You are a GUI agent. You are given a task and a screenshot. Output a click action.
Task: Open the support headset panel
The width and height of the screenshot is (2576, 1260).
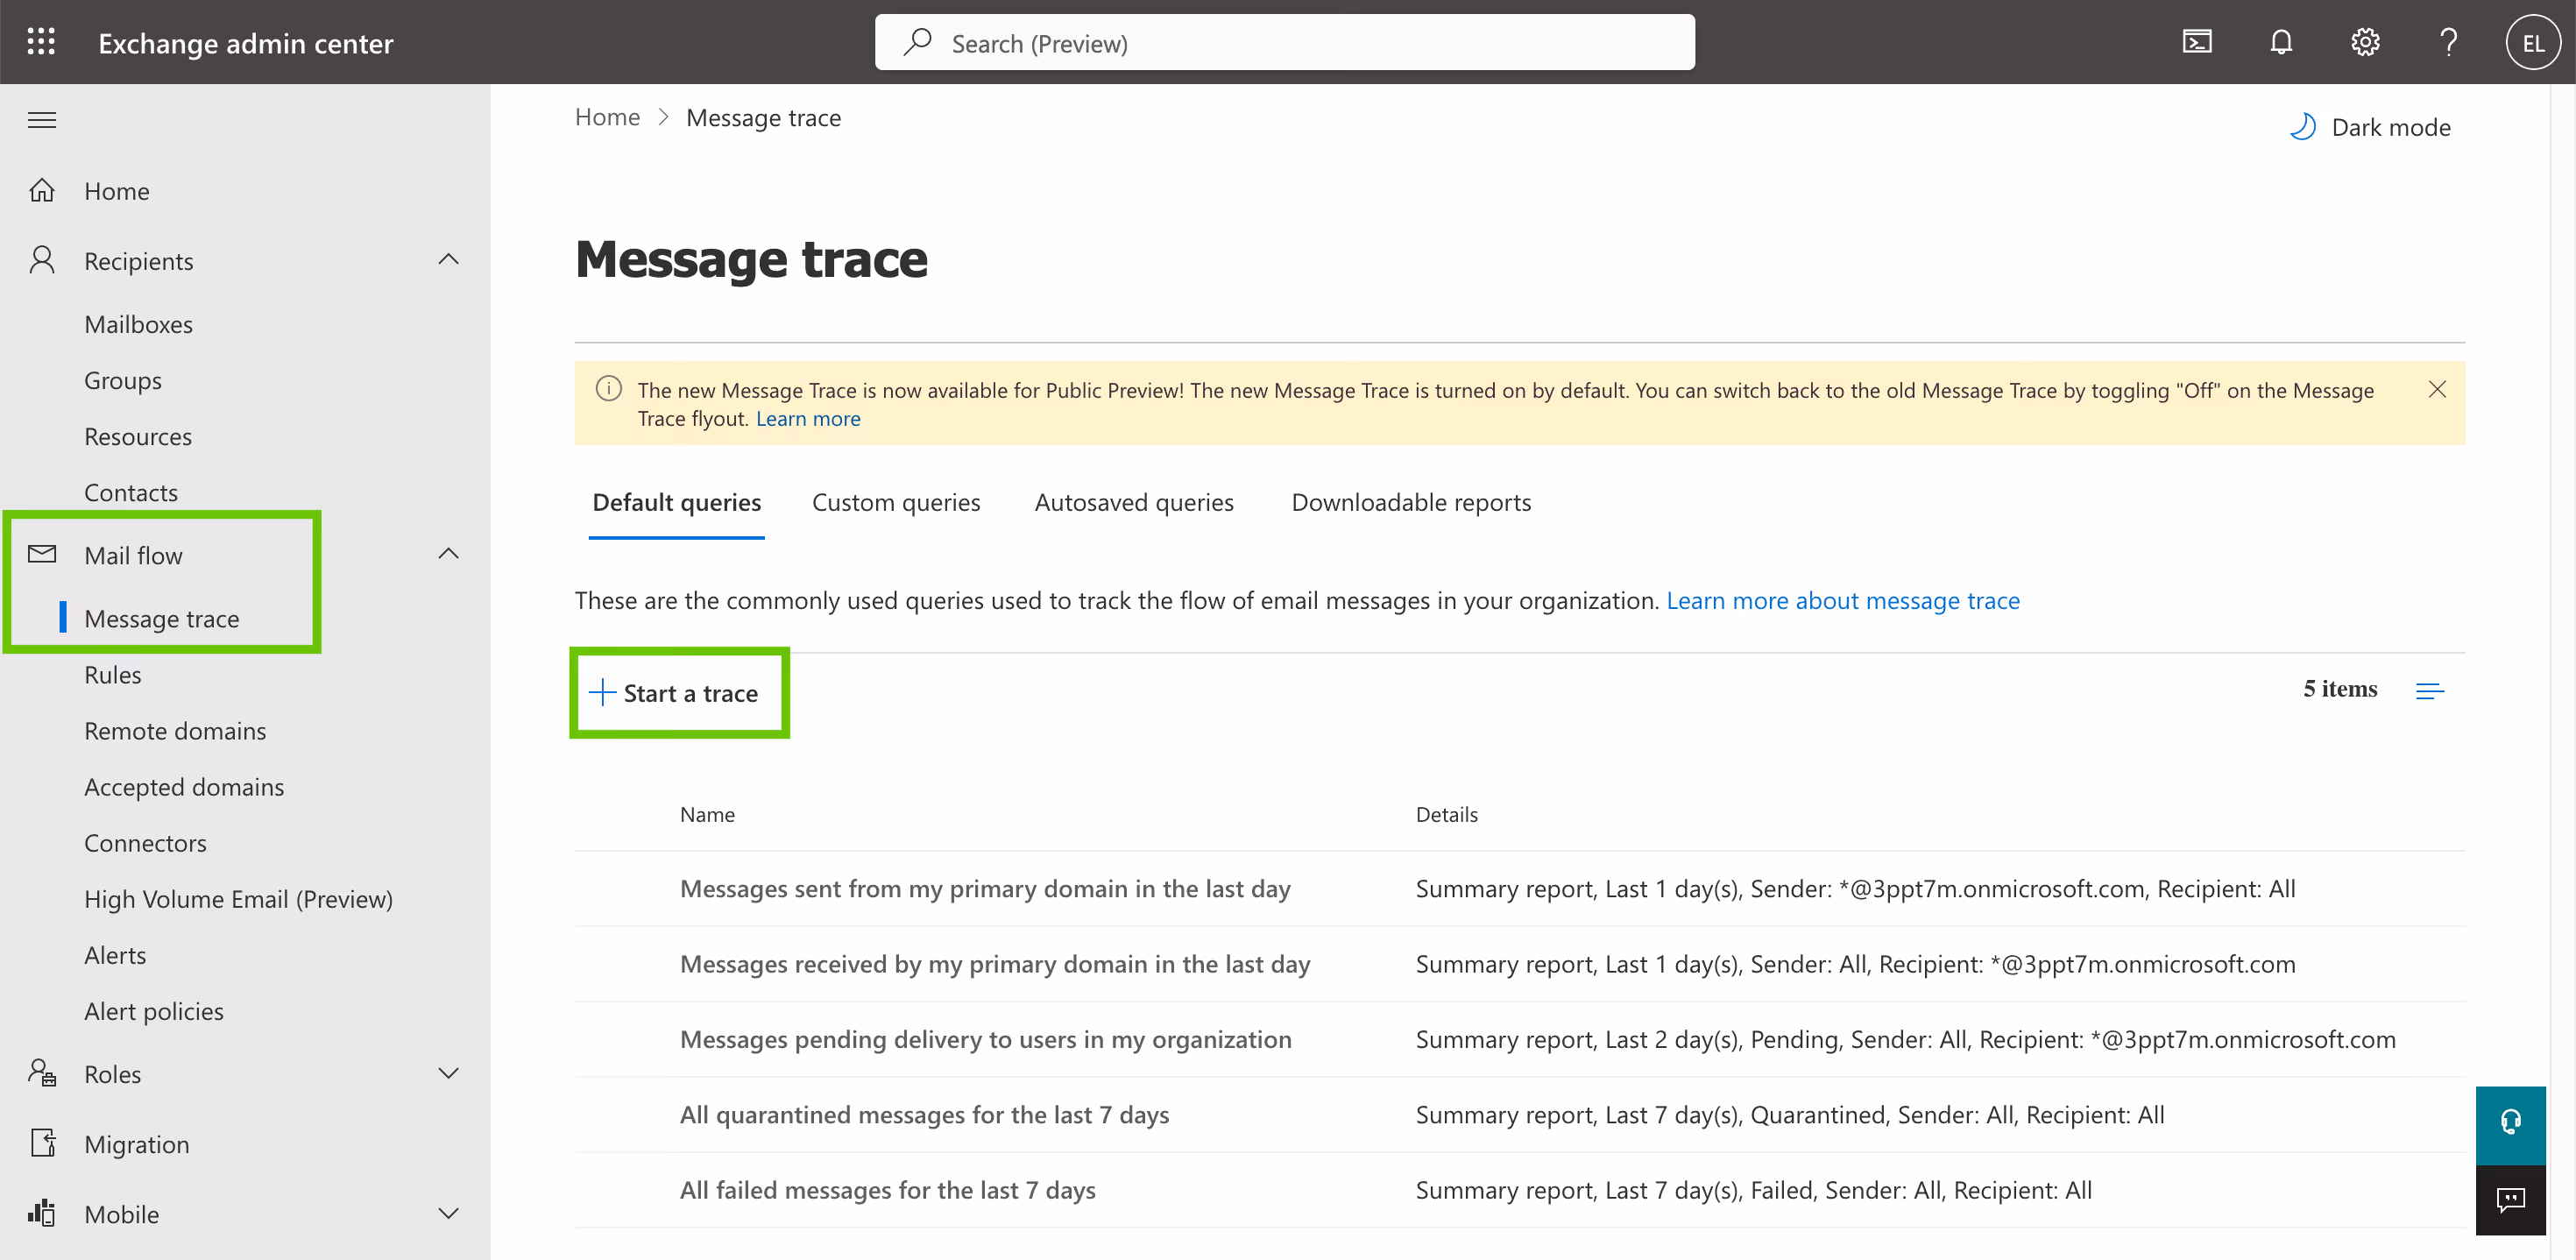point(2510,1124)
